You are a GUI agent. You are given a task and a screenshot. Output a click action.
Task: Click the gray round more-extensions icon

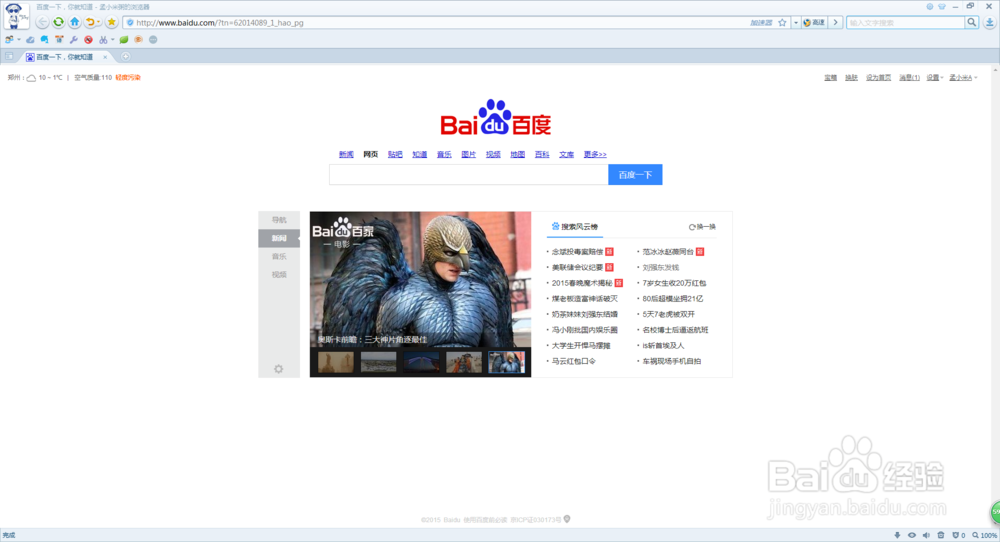click(x=153, y=40)
